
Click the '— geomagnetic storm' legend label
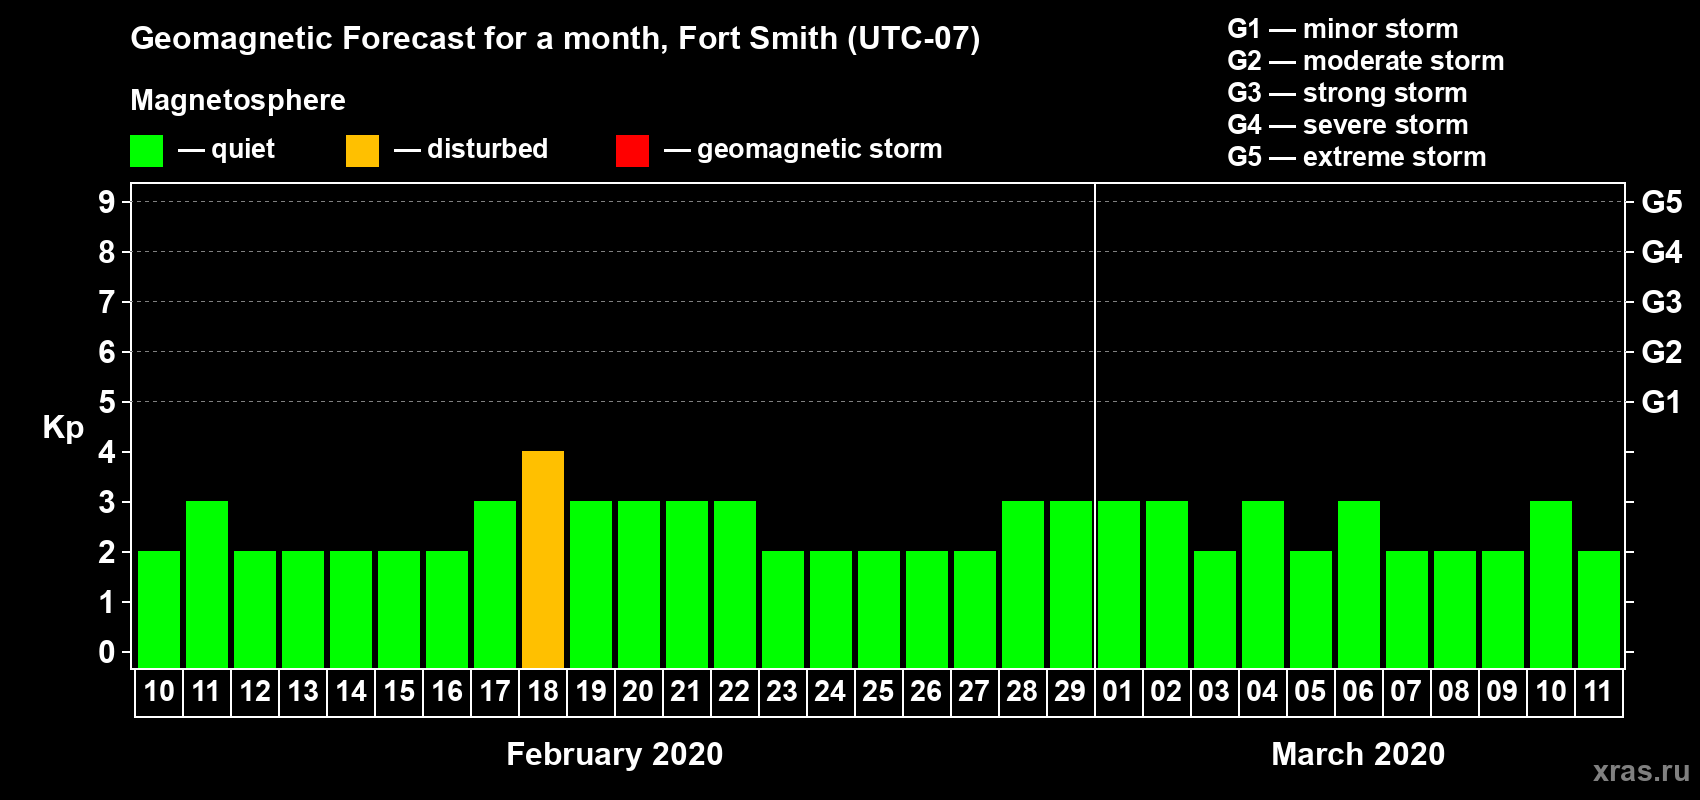pyautogui.click(x=803, y=149)
